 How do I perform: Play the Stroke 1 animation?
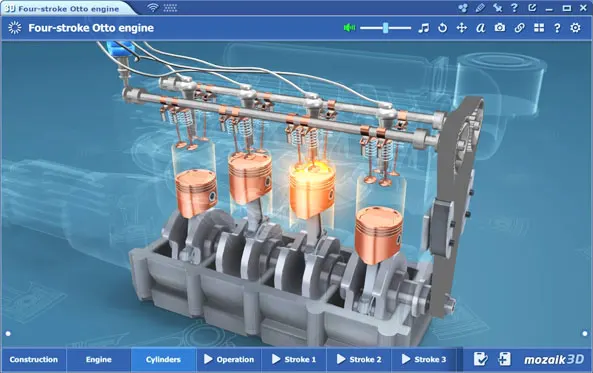[294, 359]
